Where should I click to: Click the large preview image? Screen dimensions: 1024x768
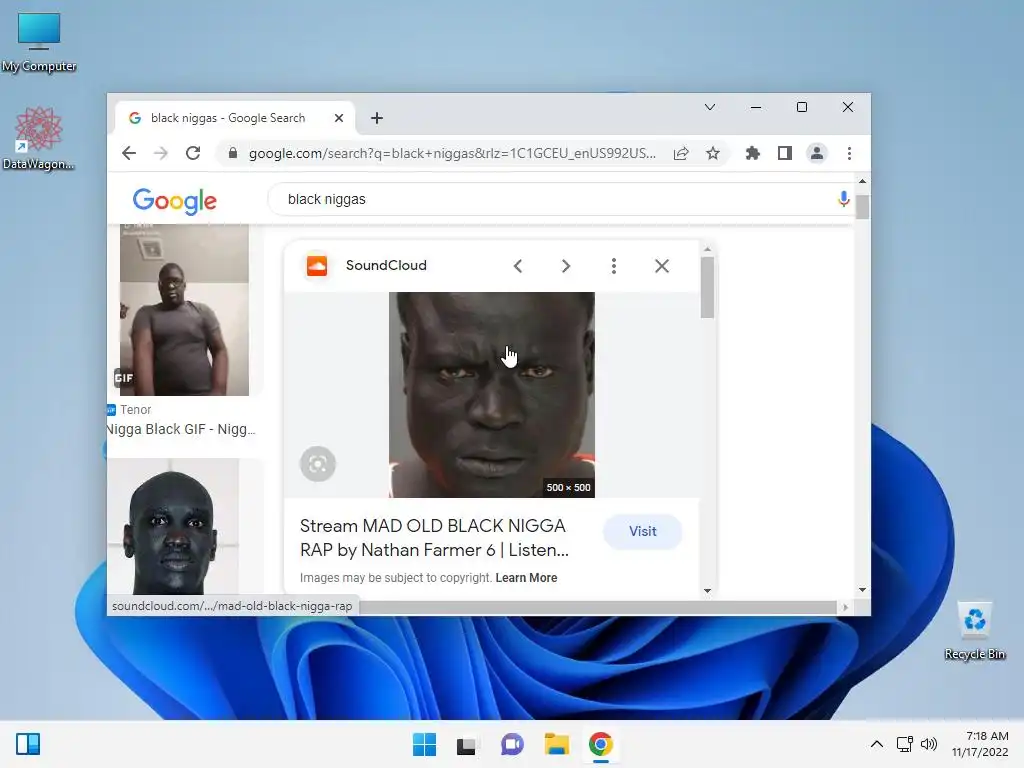pyautogui.click(x=492, y=394)
